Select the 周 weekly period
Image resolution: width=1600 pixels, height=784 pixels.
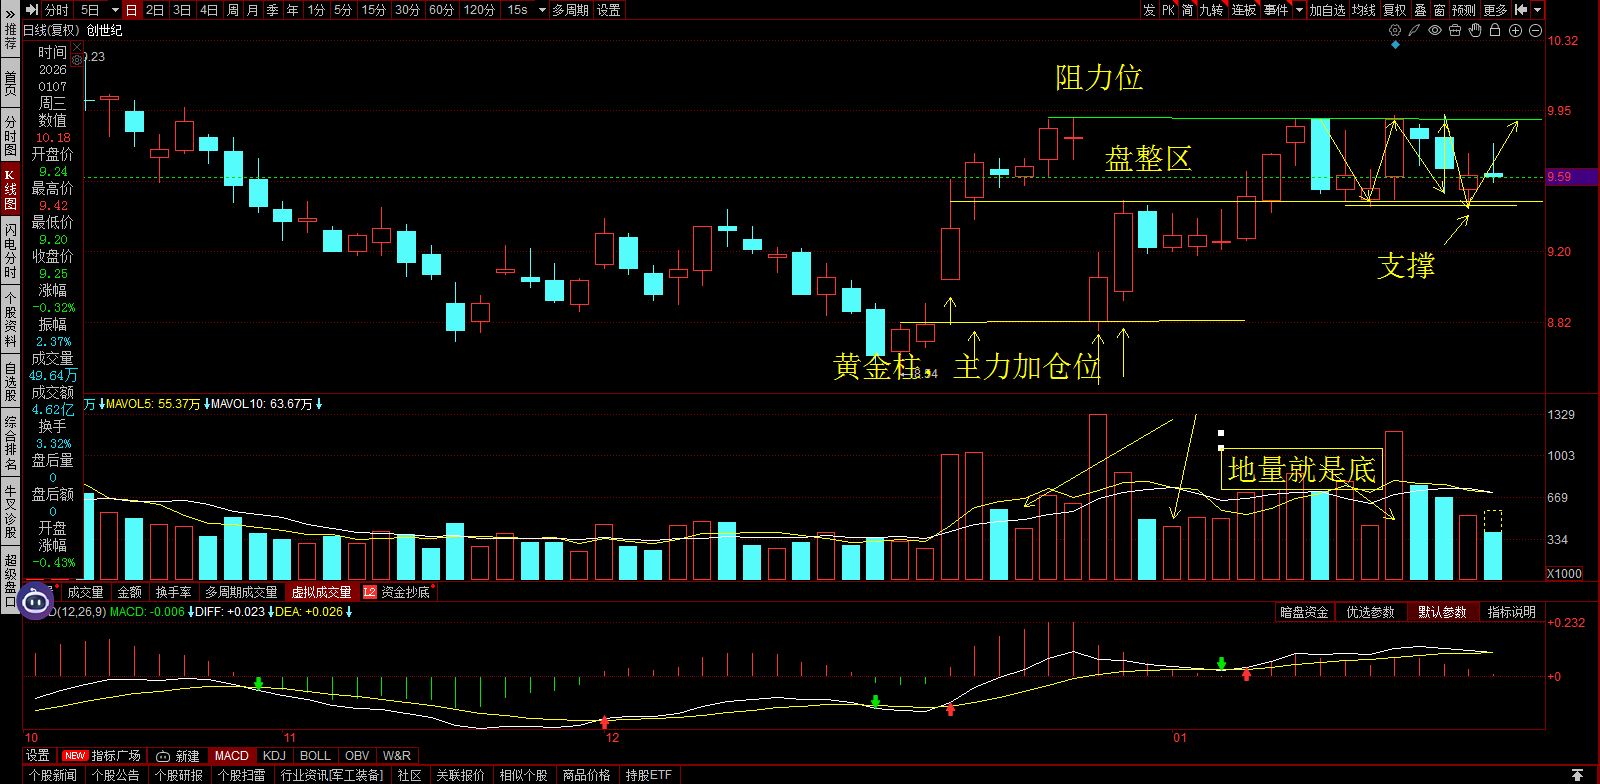232,10
